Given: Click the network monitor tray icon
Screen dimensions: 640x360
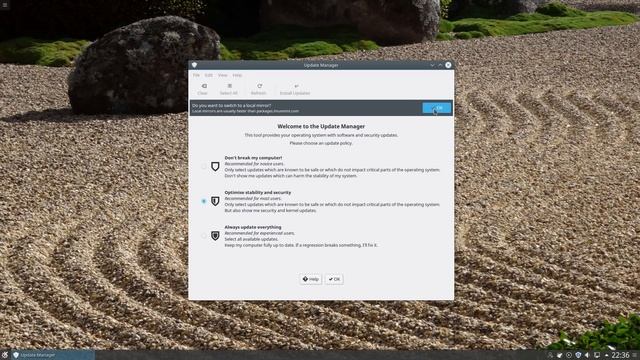Looking at the screenshot, I should coord(597,355).
